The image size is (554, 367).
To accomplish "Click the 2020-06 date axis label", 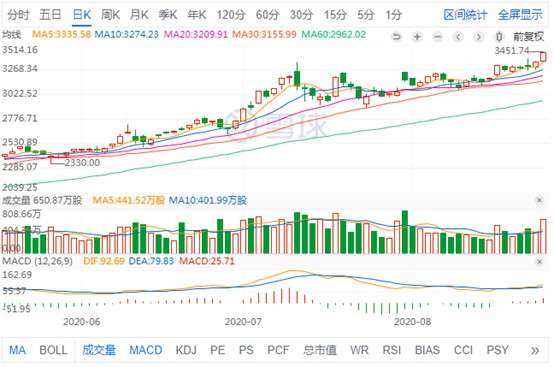I will (x=81, y=322).
